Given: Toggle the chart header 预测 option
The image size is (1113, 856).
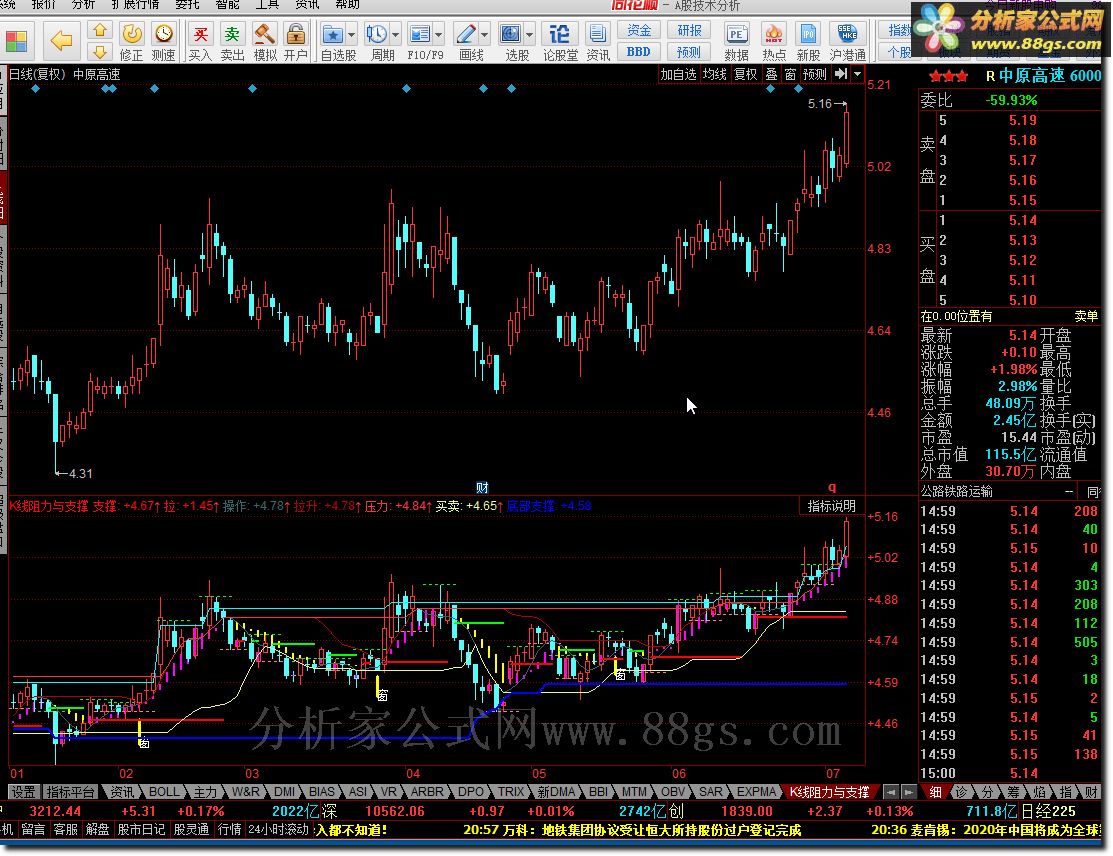Looking at the screenshot, I should tap(814, 74).
